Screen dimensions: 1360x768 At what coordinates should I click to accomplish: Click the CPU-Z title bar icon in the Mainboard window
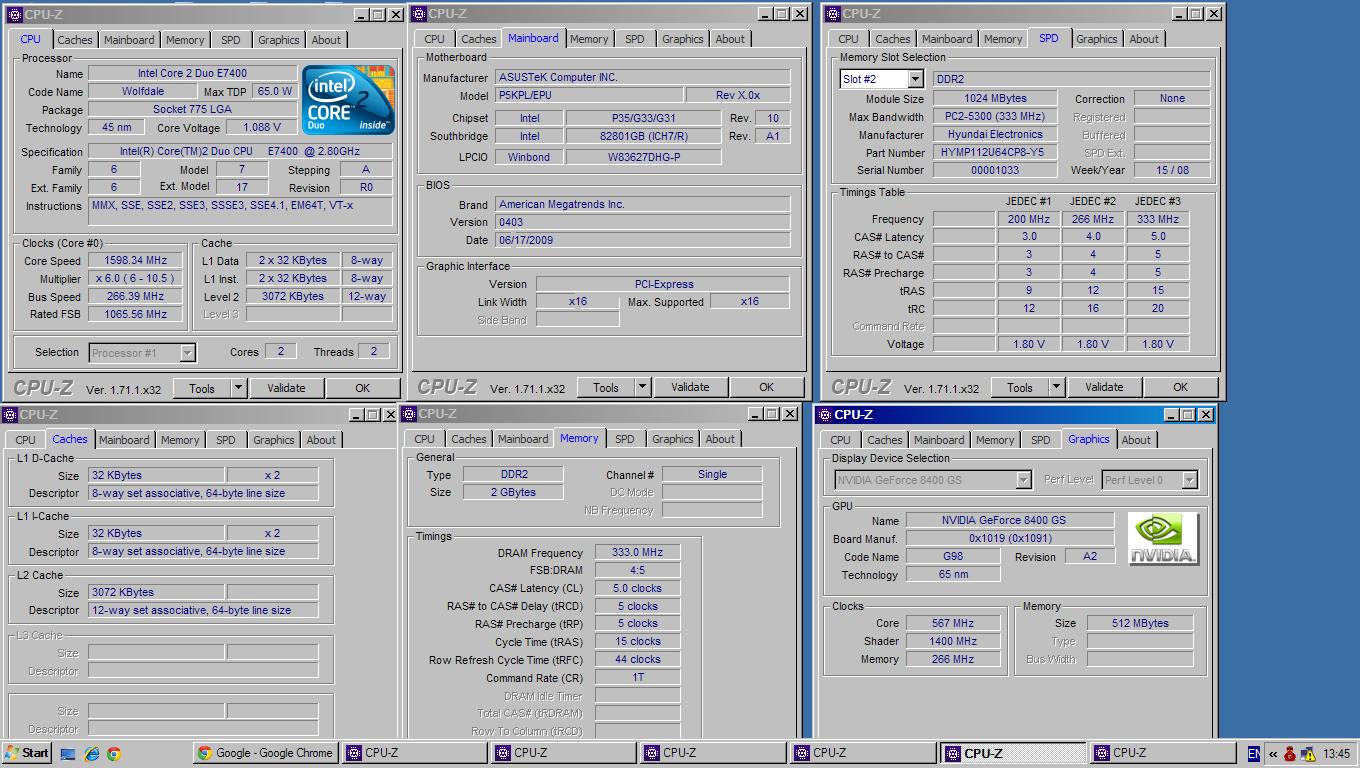420,14
